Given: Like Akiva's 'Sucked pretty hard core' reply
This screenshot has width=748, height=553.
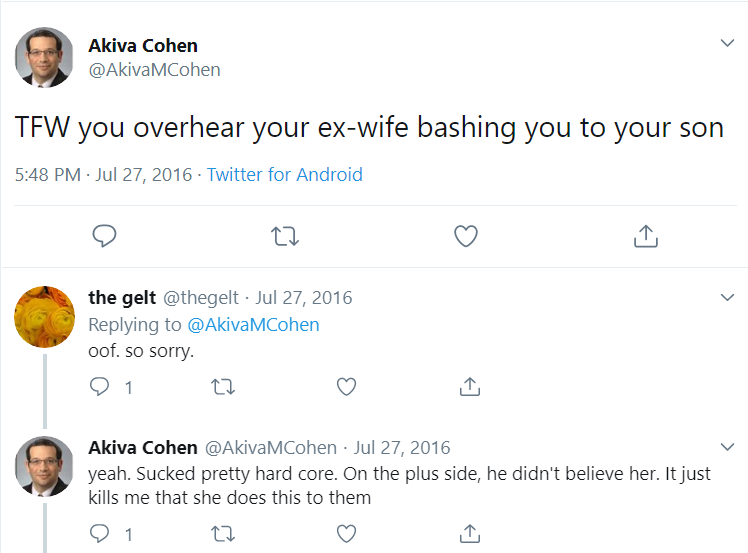Looking at the screenshot, I should [346, 533].
